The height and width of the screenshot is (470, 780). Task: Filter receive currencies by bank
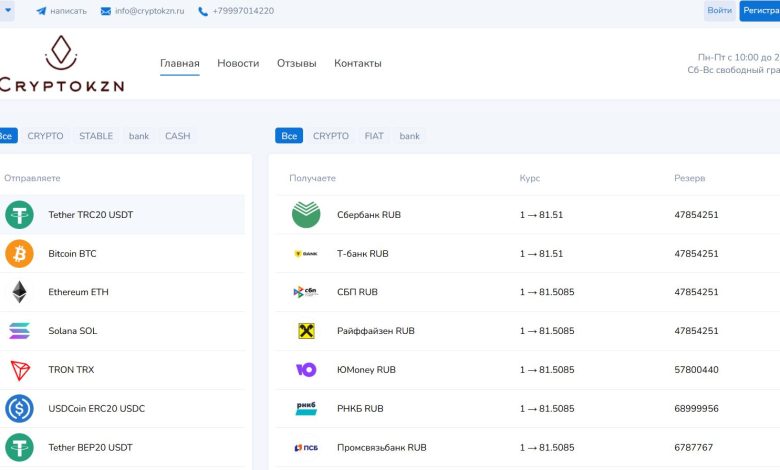click(x=409, y=136)
